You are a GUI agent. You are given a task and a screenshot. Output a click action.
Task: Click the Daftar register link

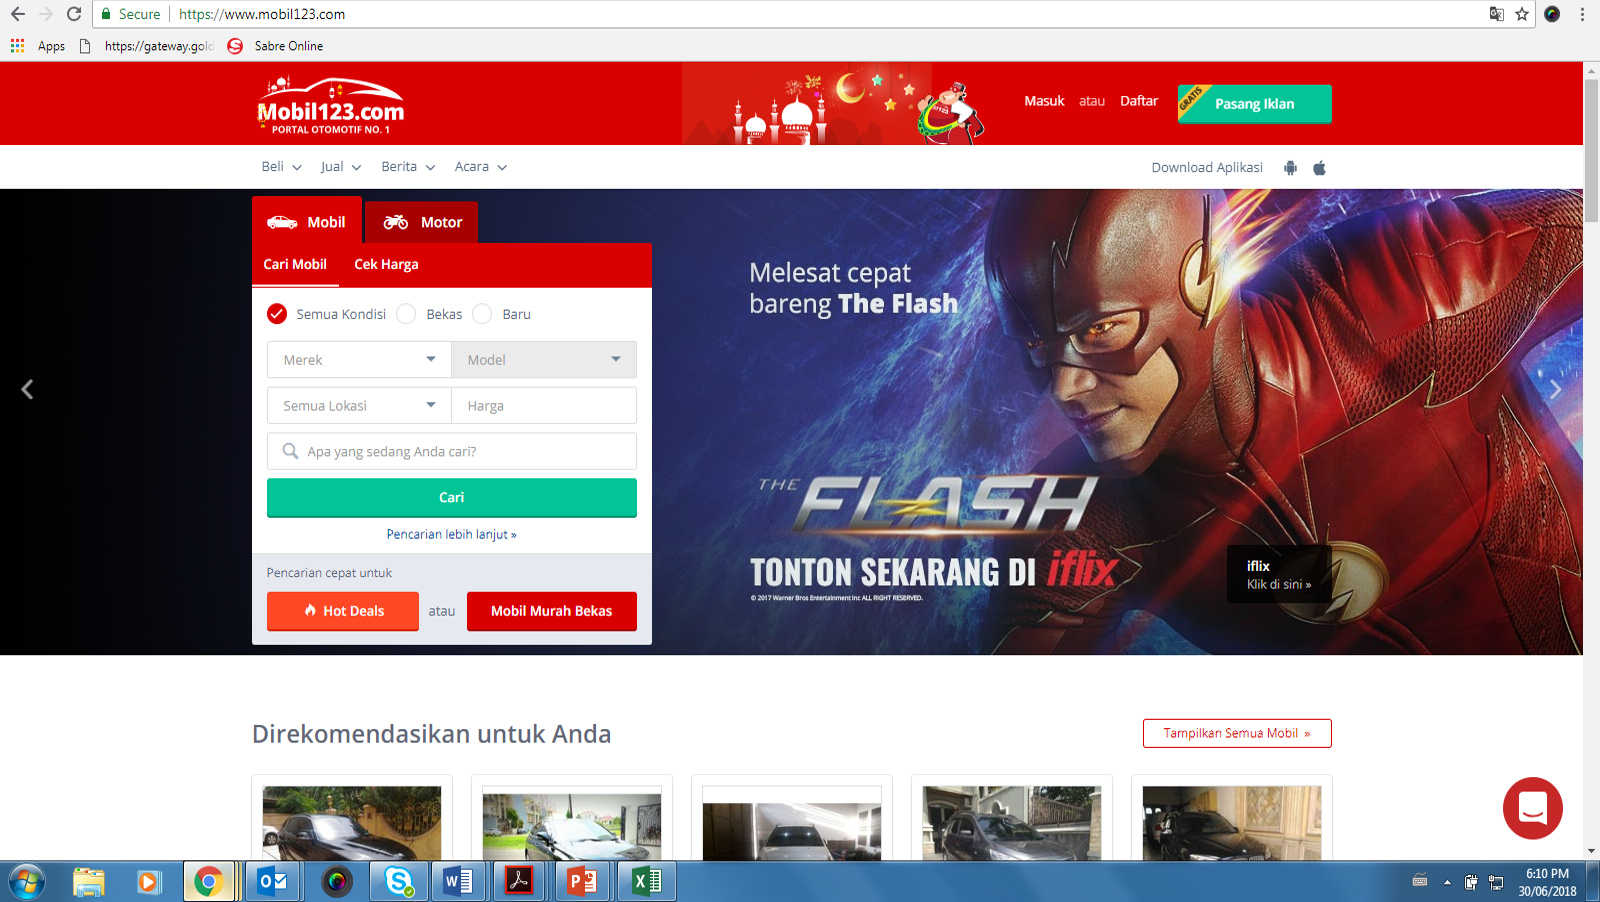point(1139,101)
